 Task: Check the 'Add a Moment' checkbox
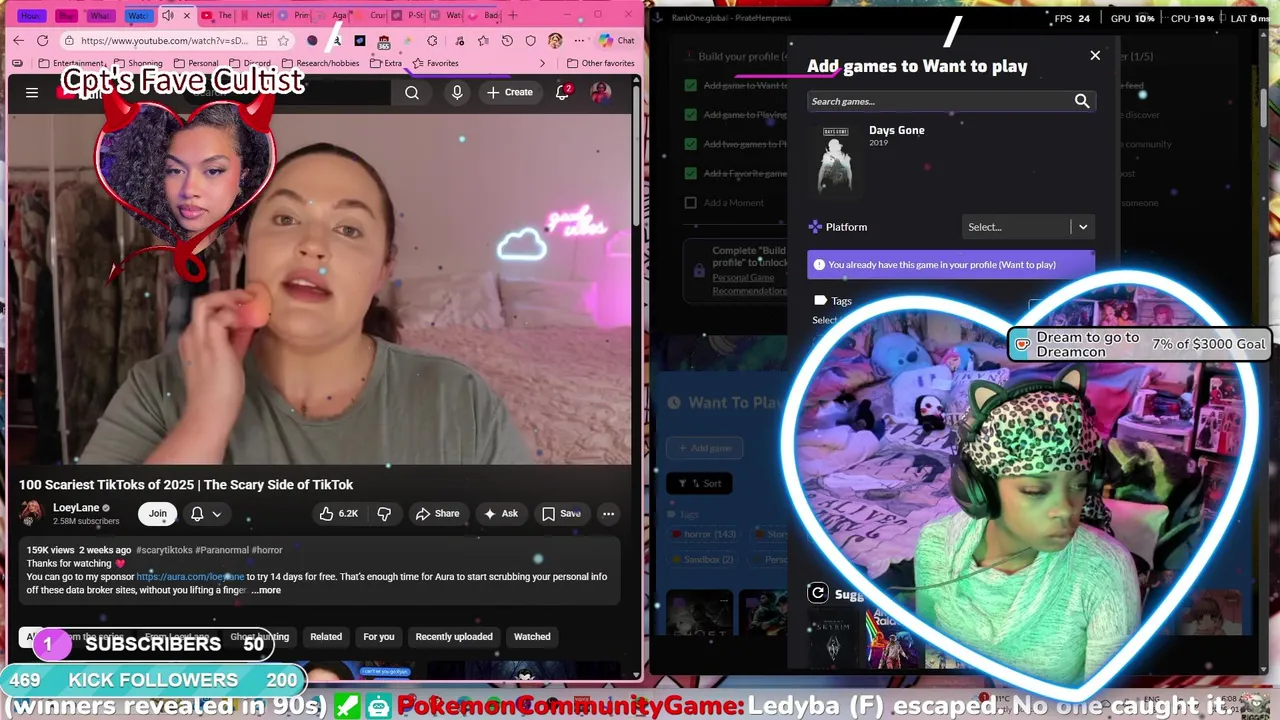[690, 203]
